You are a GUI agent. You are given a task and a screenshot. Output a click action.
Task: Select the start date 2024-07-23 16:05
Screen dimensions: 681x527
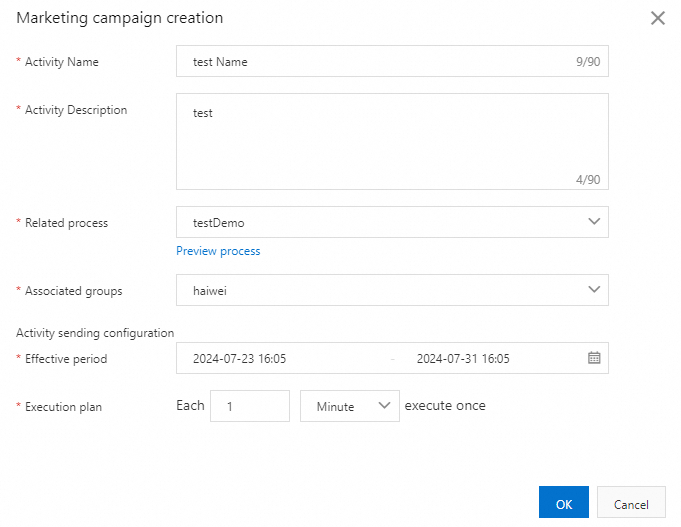[240, 358]
